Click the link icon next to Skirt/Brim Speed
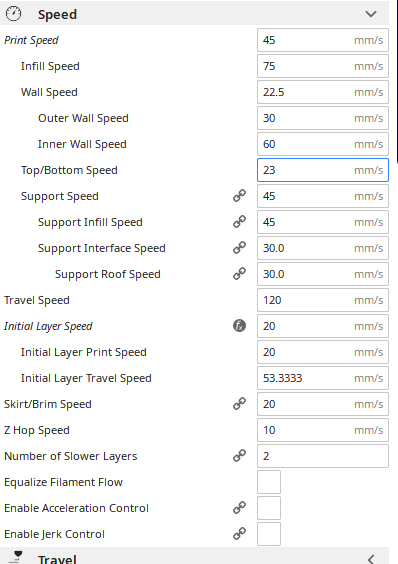The image size is (398, 564). (x=239, y=404)
